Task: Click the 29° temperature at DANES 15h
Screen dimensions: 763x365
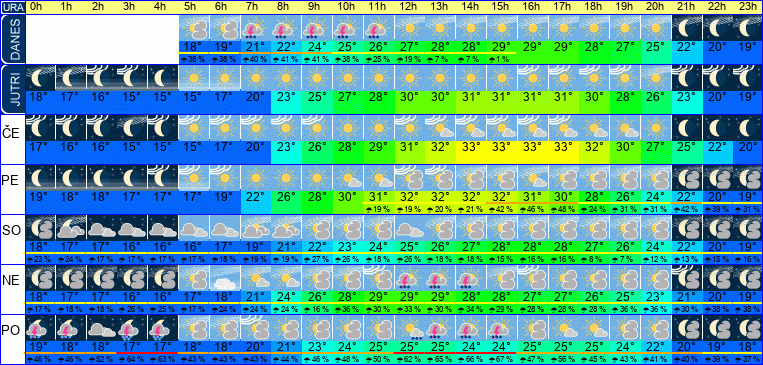Action: click(502, 47)
